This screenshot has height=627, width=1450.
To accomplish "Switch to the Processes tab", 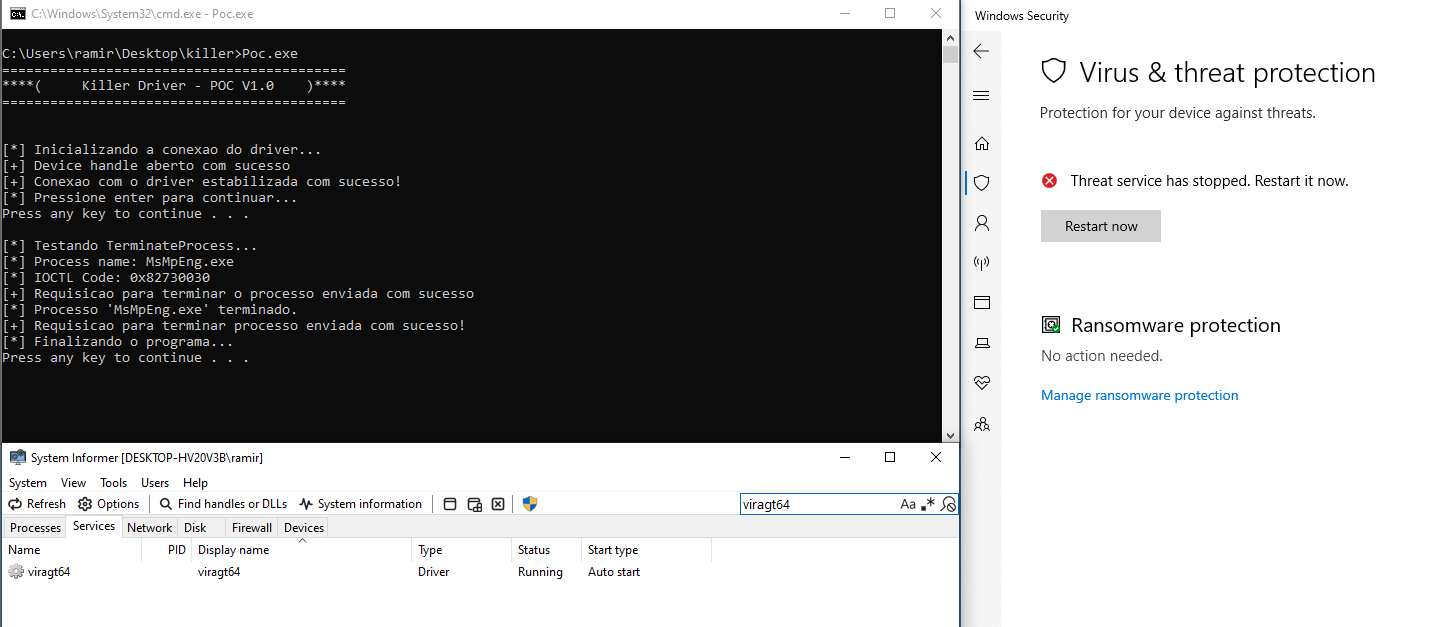I will [x=35, y=528].
